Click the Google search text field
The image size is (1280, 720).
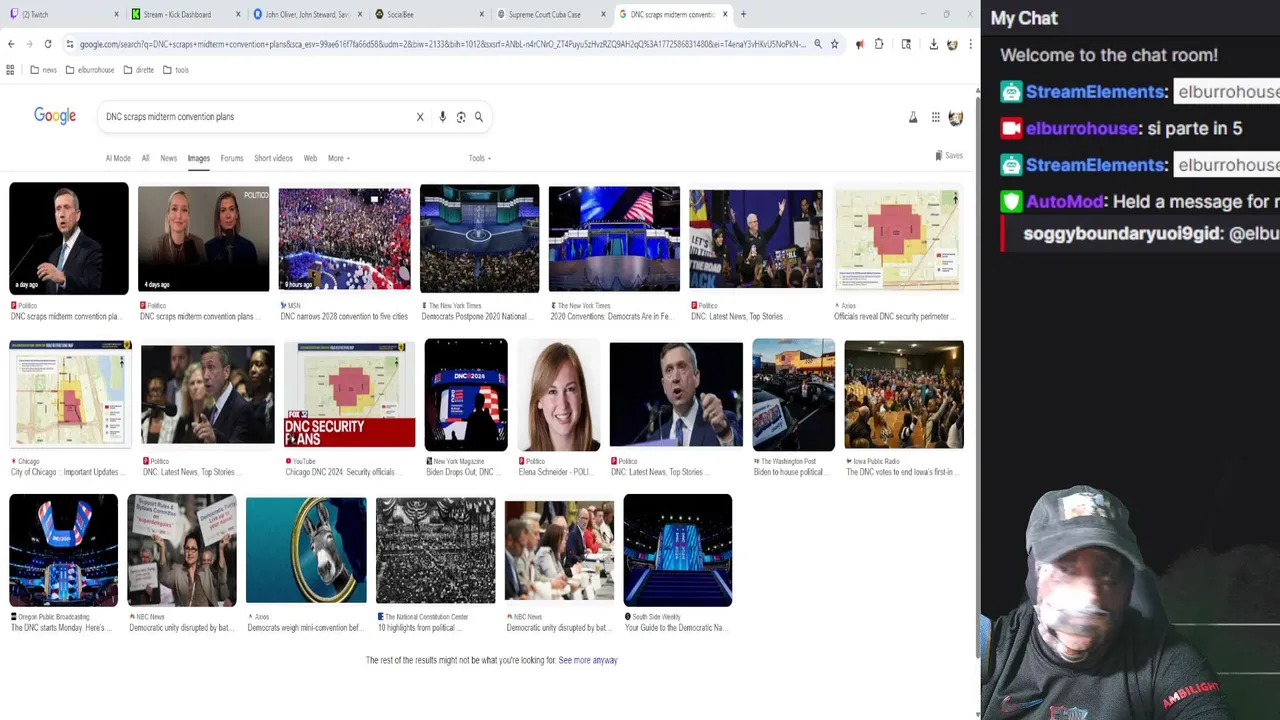click(x=255, y=117)
